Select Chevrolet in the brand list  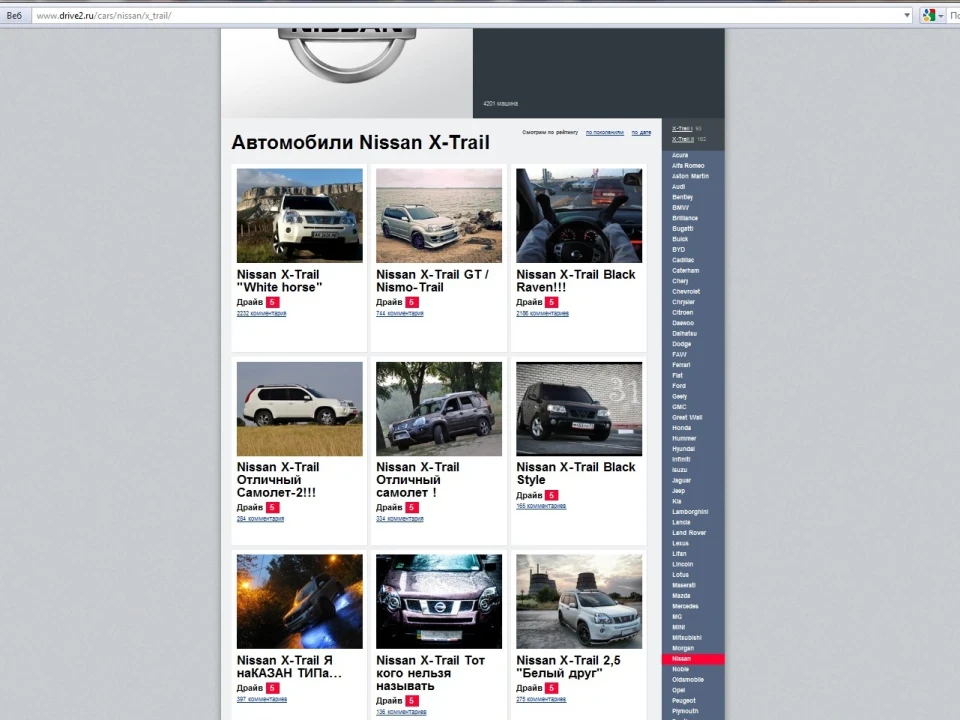click(x=686, y=291)
